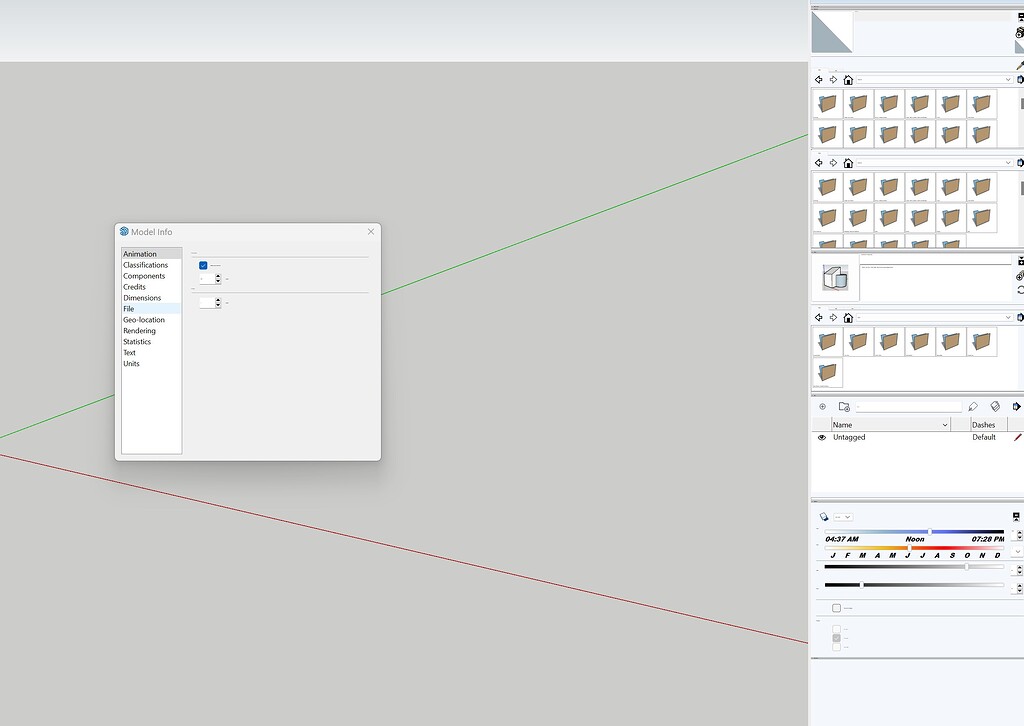The image size is (1024, 726).
Task: Uncheck the scene transitions checkbox in Model Info
Action: (203, 265)
